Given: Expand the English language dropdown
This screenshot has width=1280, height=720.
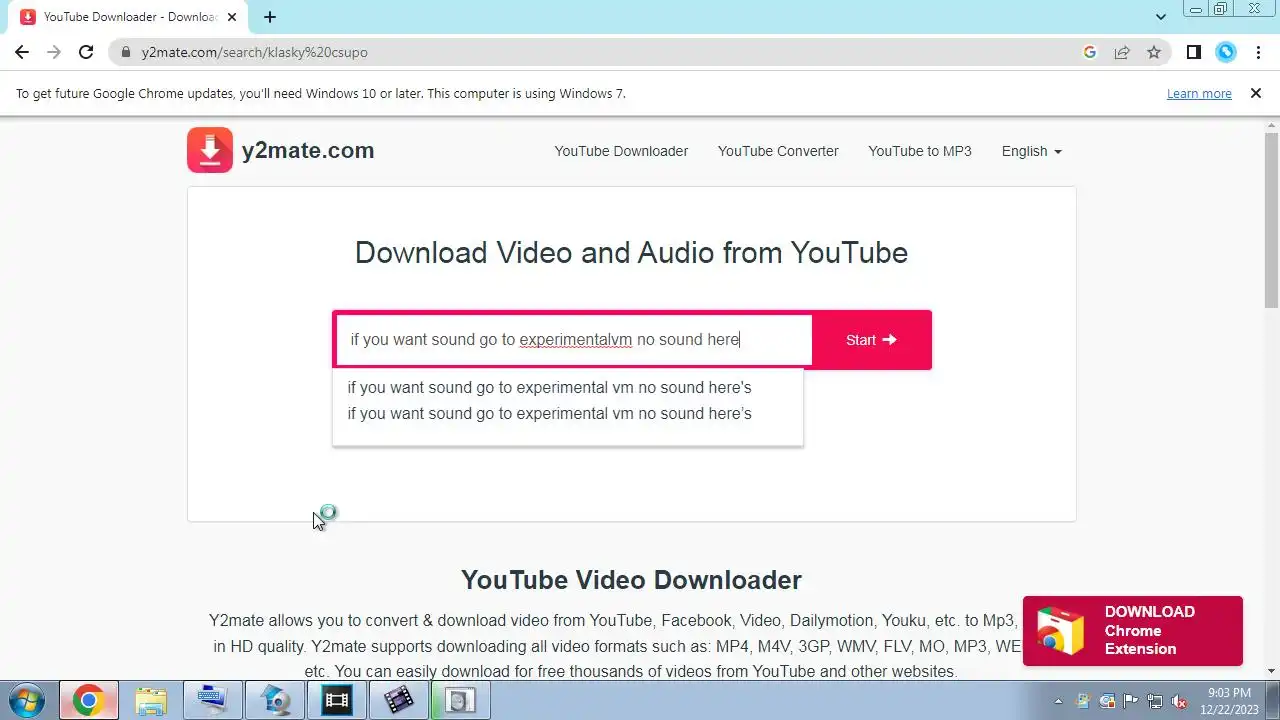Looking at the screenshot, I should click(x=1032, y=151).
